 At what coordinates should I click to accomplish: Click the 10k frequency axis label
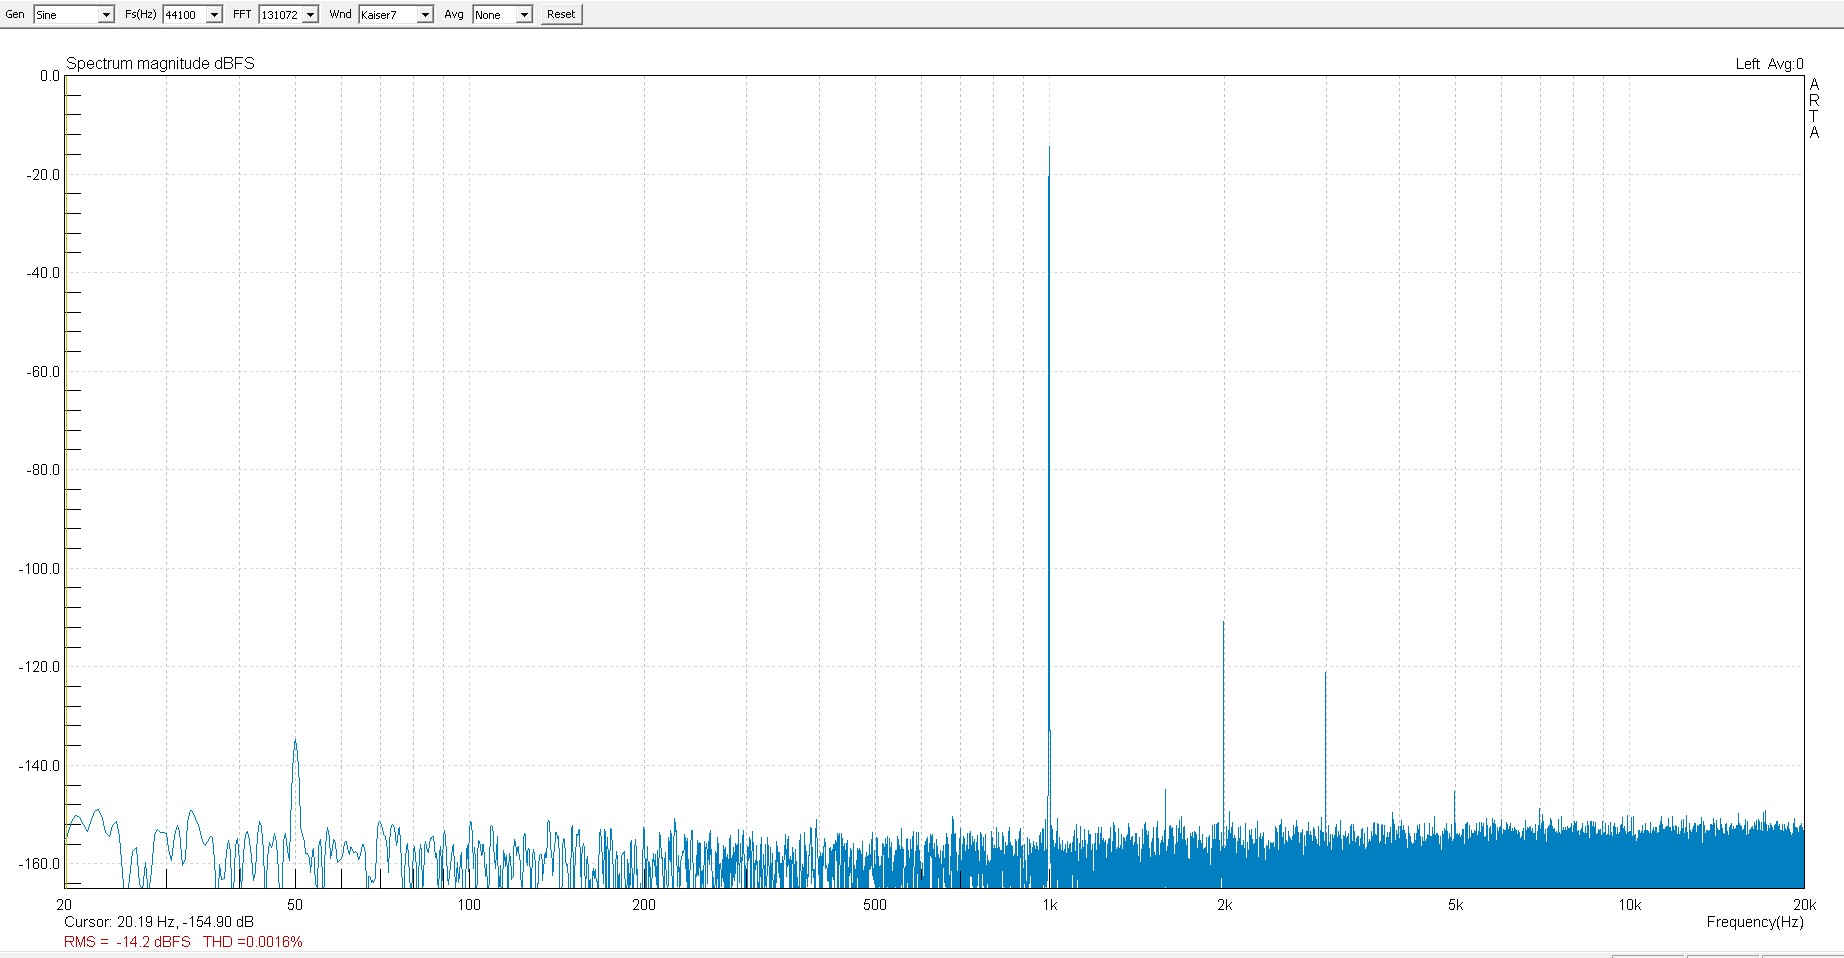click(x=1629, y=905)
